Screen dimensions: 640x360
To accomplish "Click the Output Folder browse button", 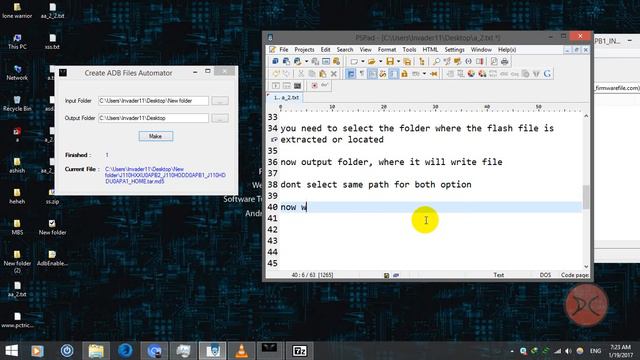I will (x=220, y=118).
